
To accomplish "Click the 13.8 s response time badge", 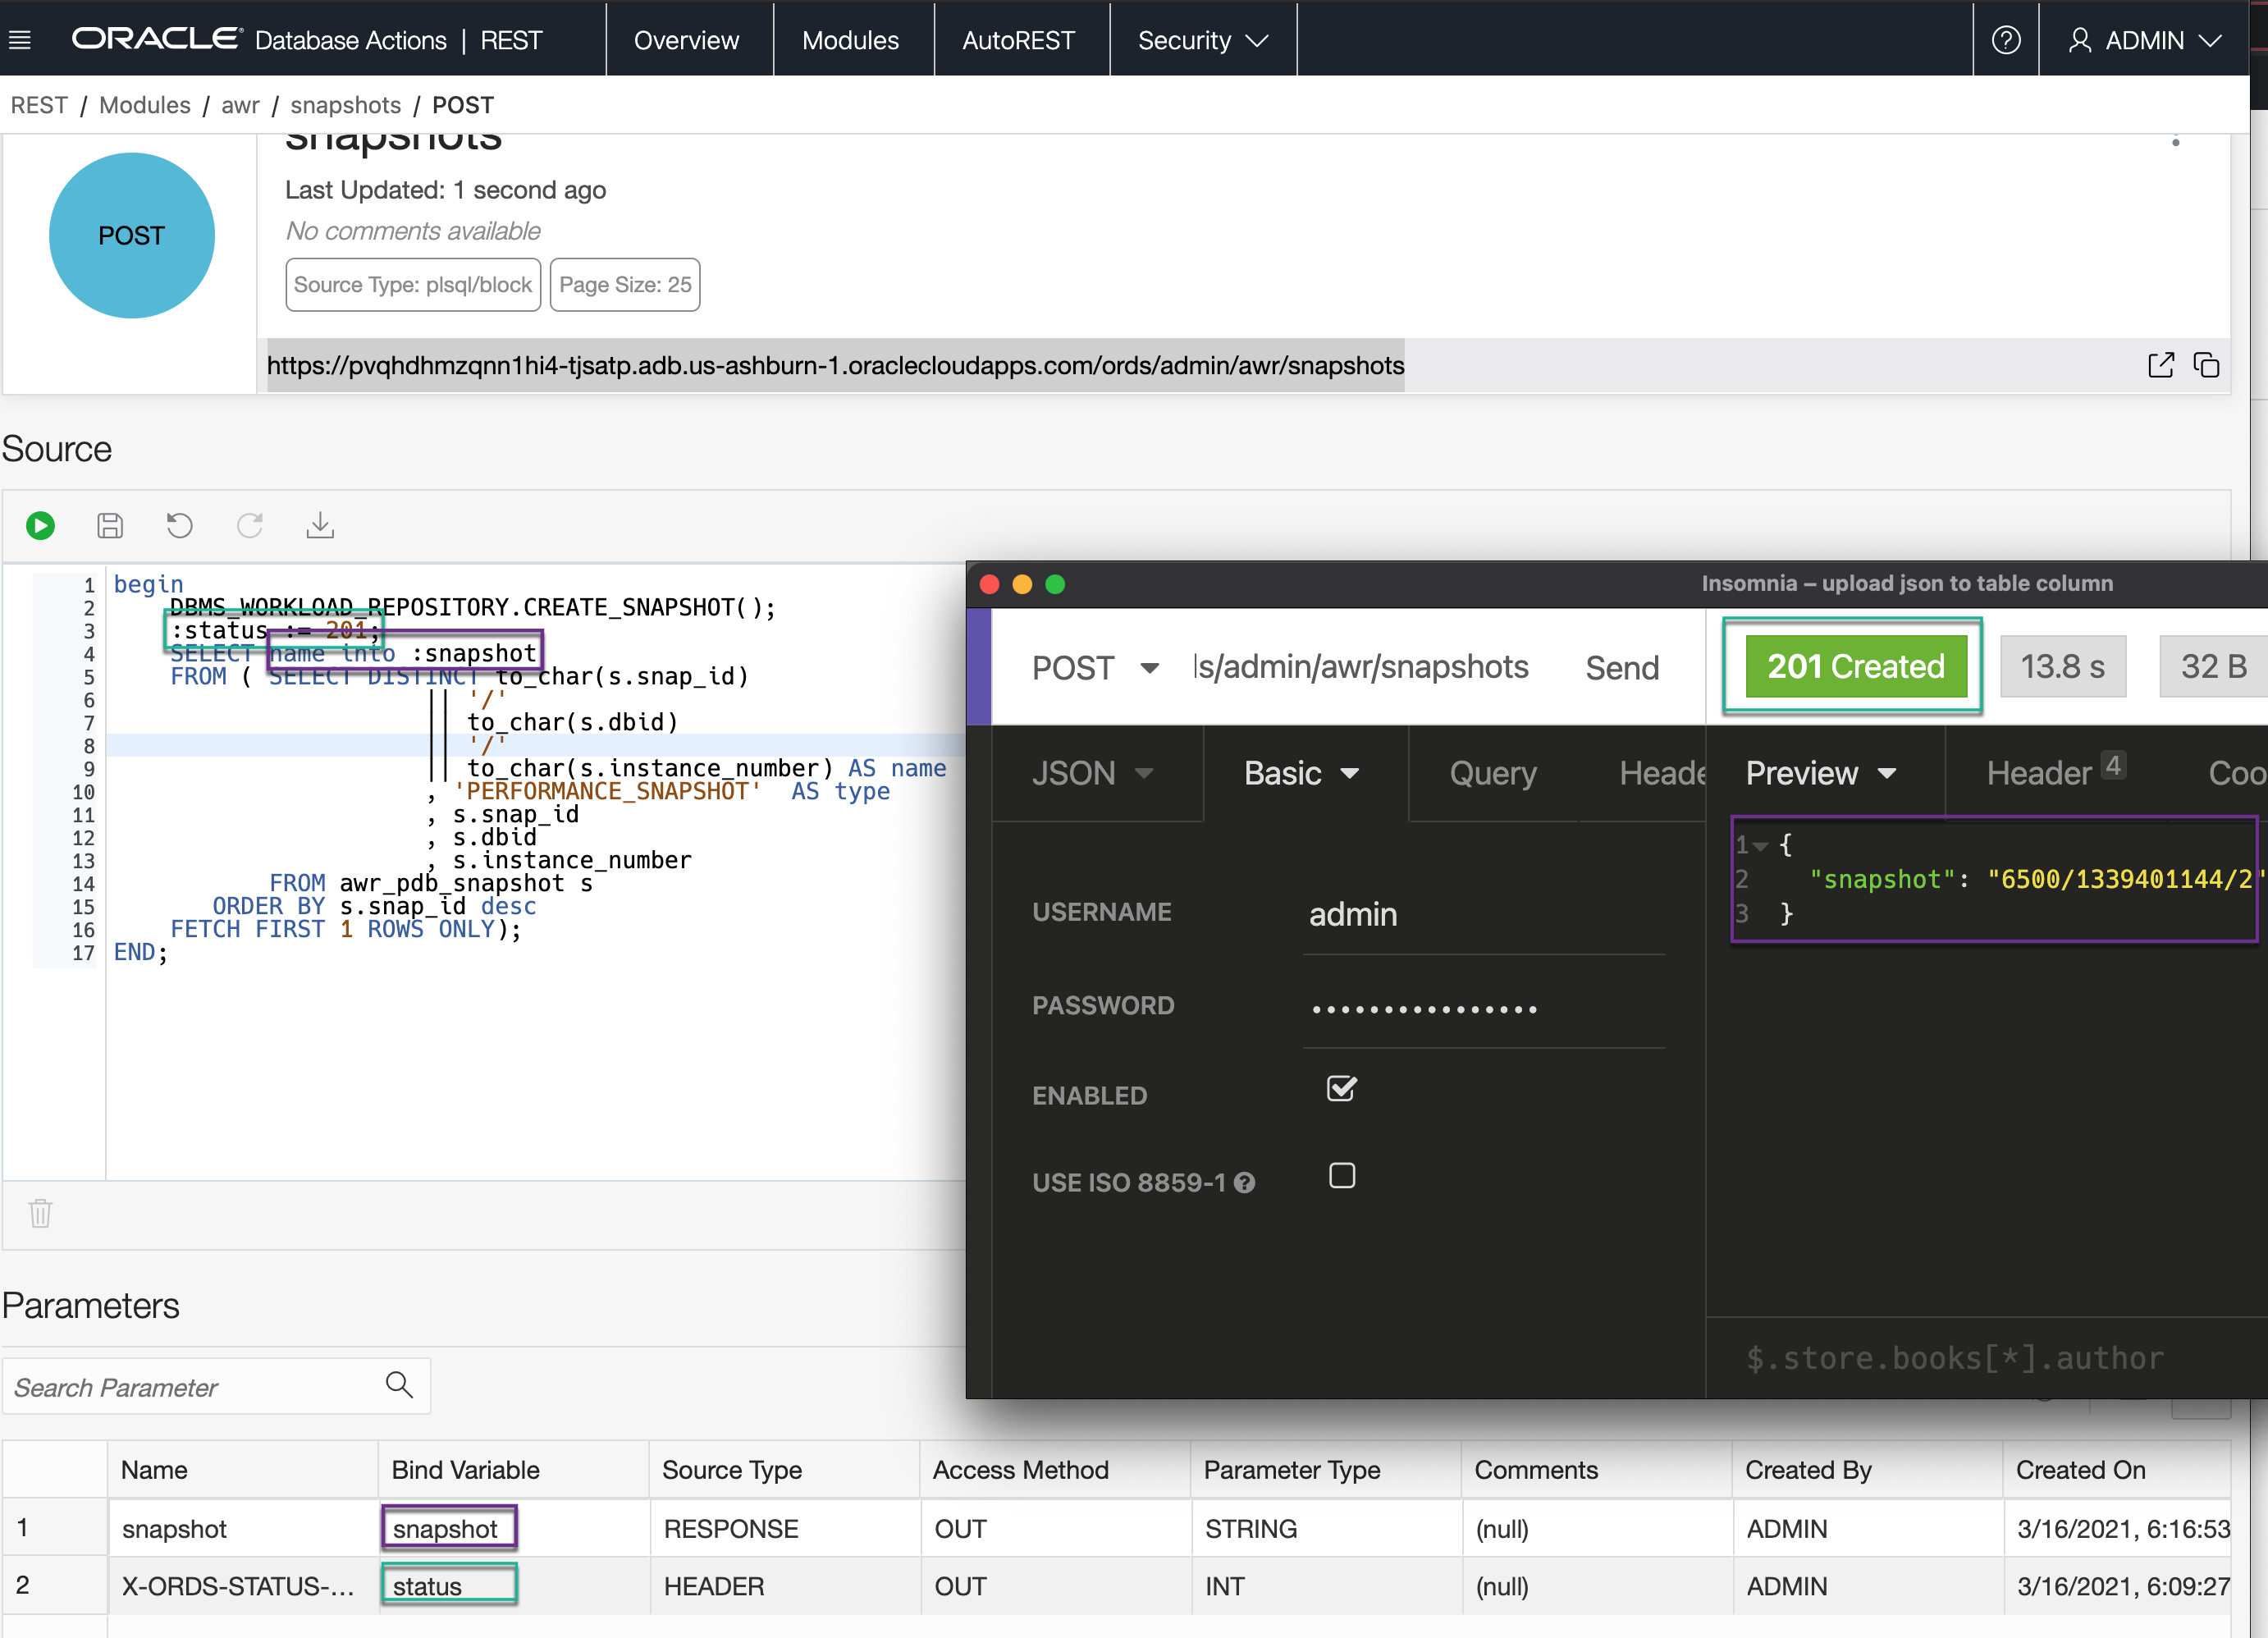I will [x=2062, y=666].
